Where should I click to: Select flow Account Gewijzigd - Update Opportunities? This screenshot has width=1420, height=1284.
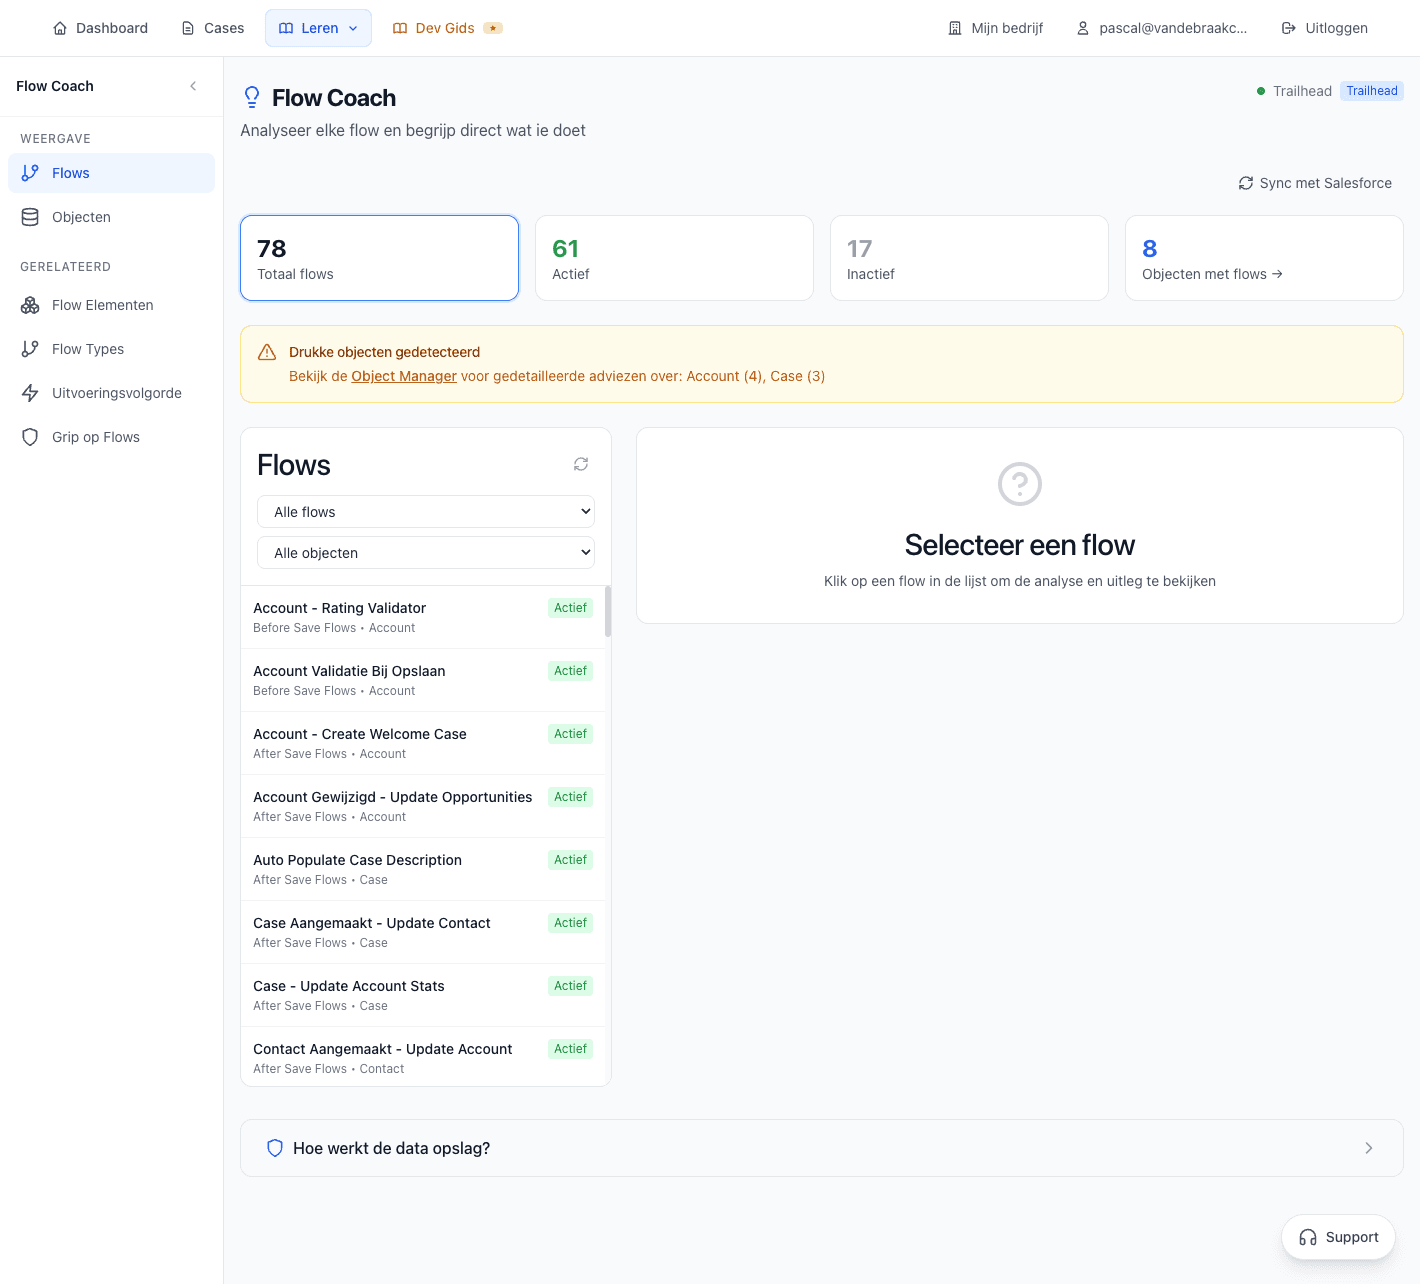click(423, 806)
